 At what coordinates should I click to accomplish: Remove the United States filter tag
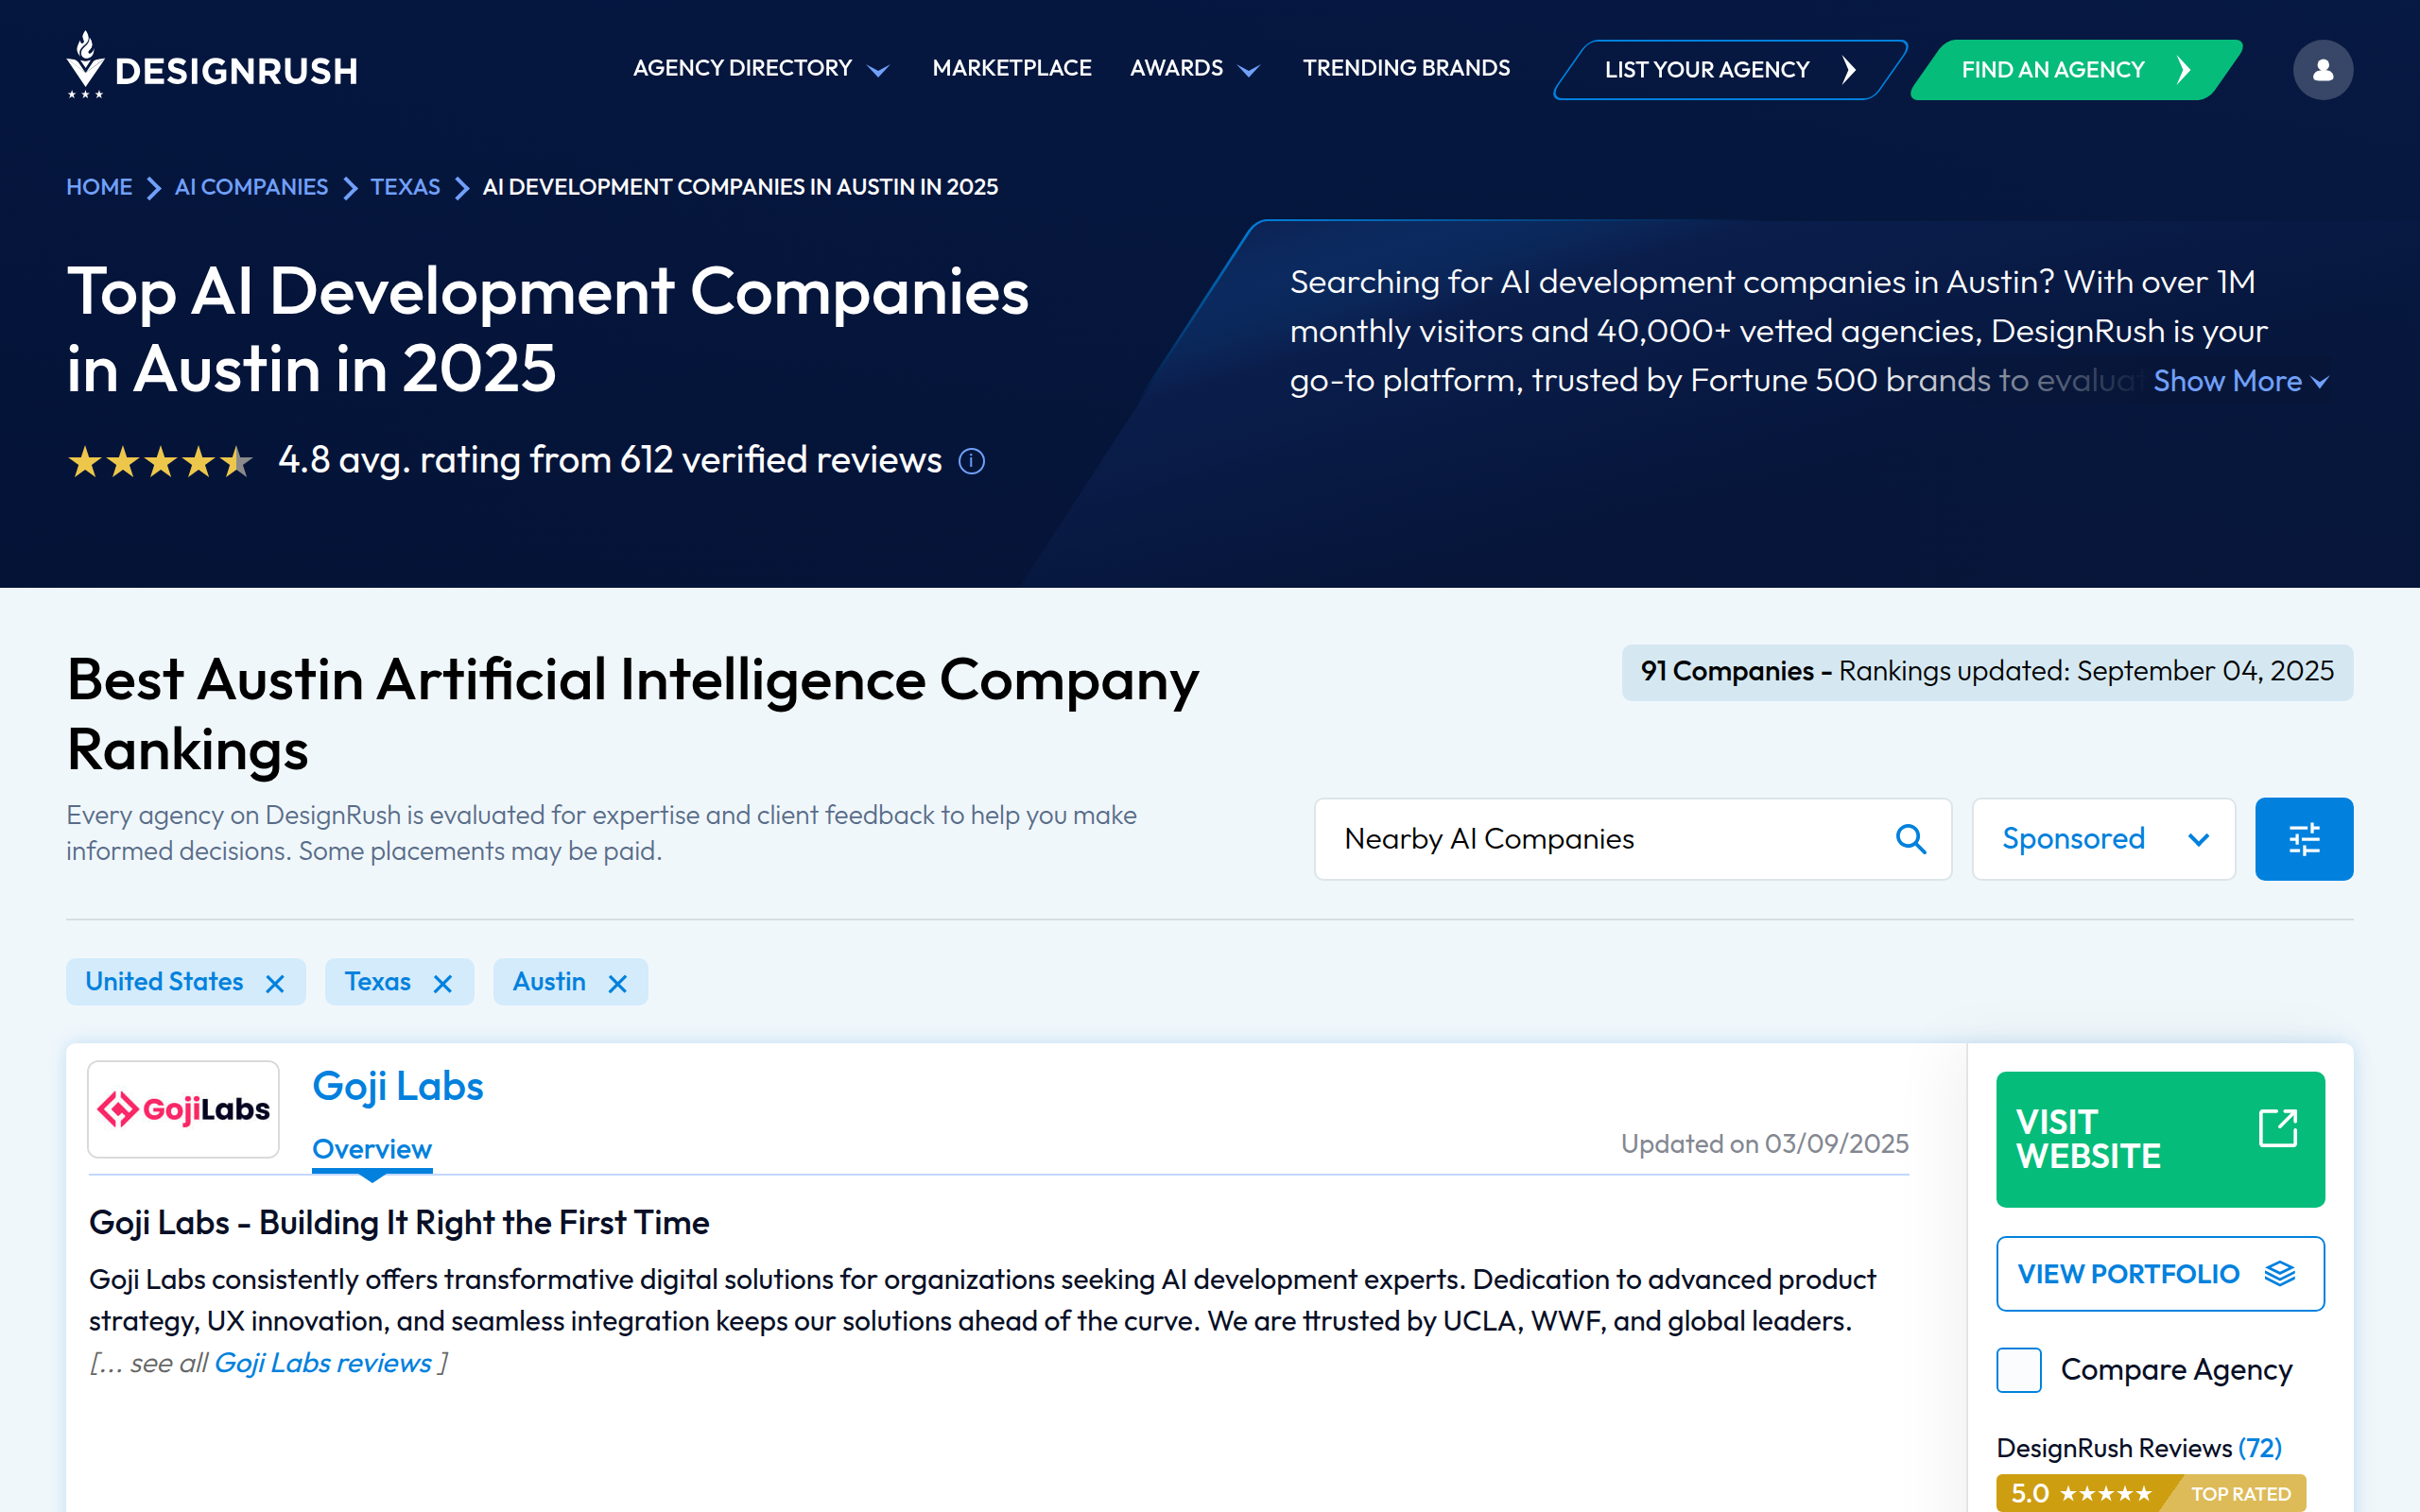pos(275,984)
